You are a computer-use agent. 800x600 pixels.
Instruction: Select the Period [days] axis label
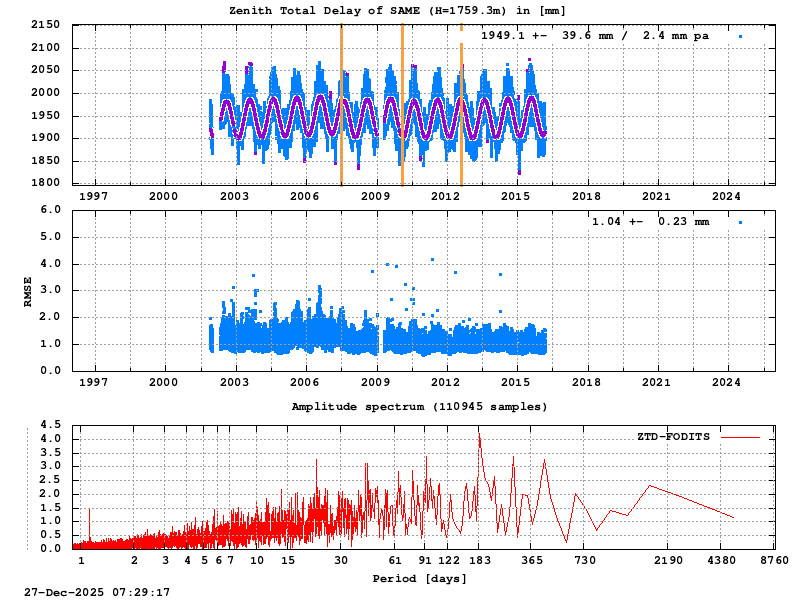point(422,577)
